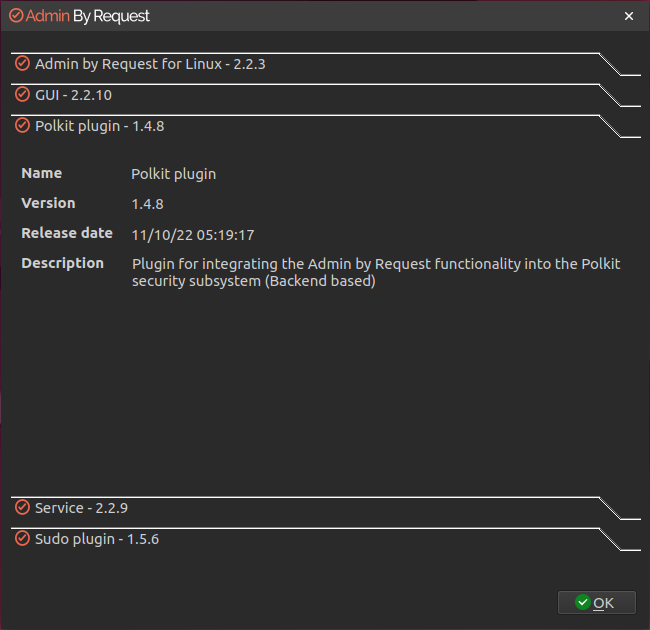Confirm dialog with the OK button
This screenshot has width=650, height=630.
click(x=597, y=603)
